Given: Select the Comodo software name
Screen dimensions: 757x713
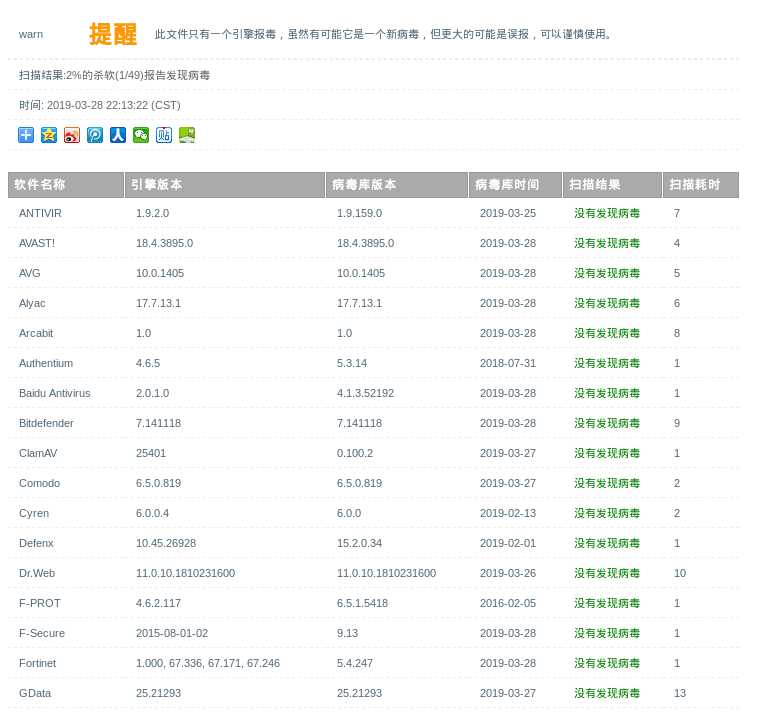Looking at the screenshot, I should (x=40, y=483).
